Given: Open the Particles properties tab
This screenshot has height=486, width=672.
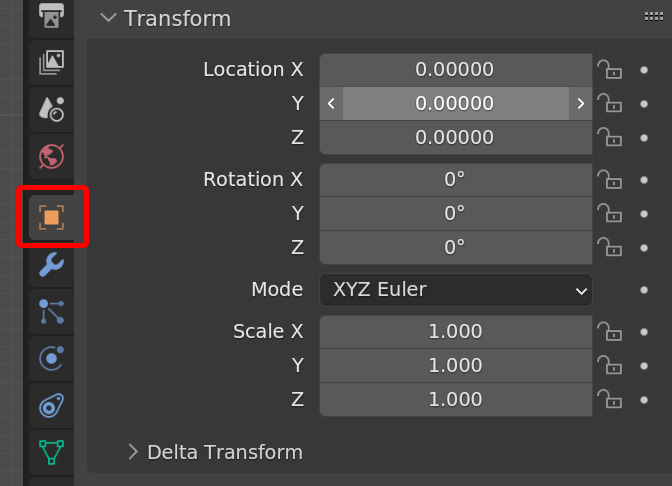Looking at the screenshot, I should point(51,312).
